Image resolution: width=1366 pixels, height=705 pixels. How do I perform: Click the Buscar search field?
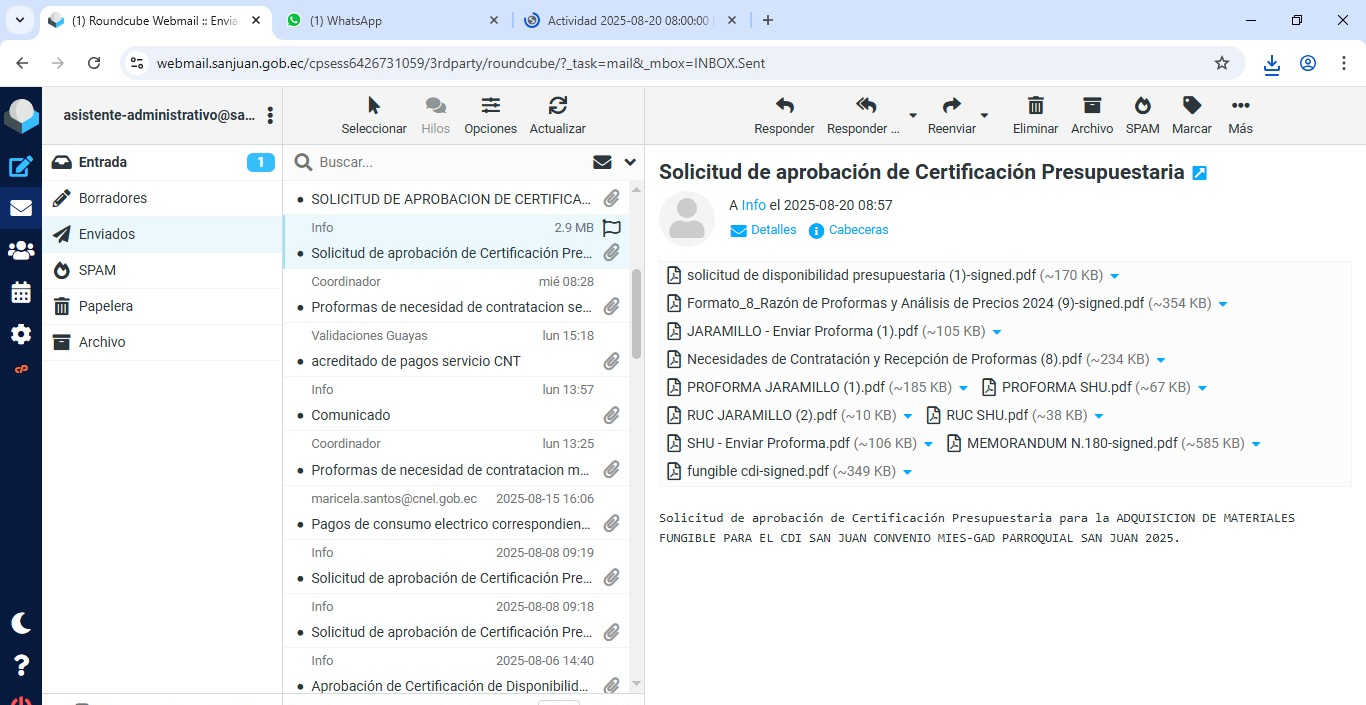click(450, 162)
